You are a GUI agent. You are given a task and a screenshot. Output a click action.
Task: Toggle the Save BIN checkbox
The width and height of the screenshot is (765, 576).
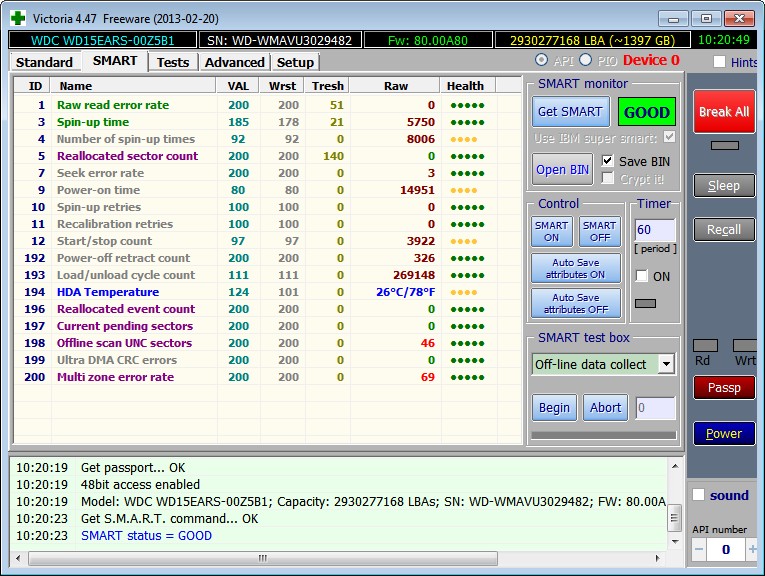pyautogui.click(x=608, y=161)
